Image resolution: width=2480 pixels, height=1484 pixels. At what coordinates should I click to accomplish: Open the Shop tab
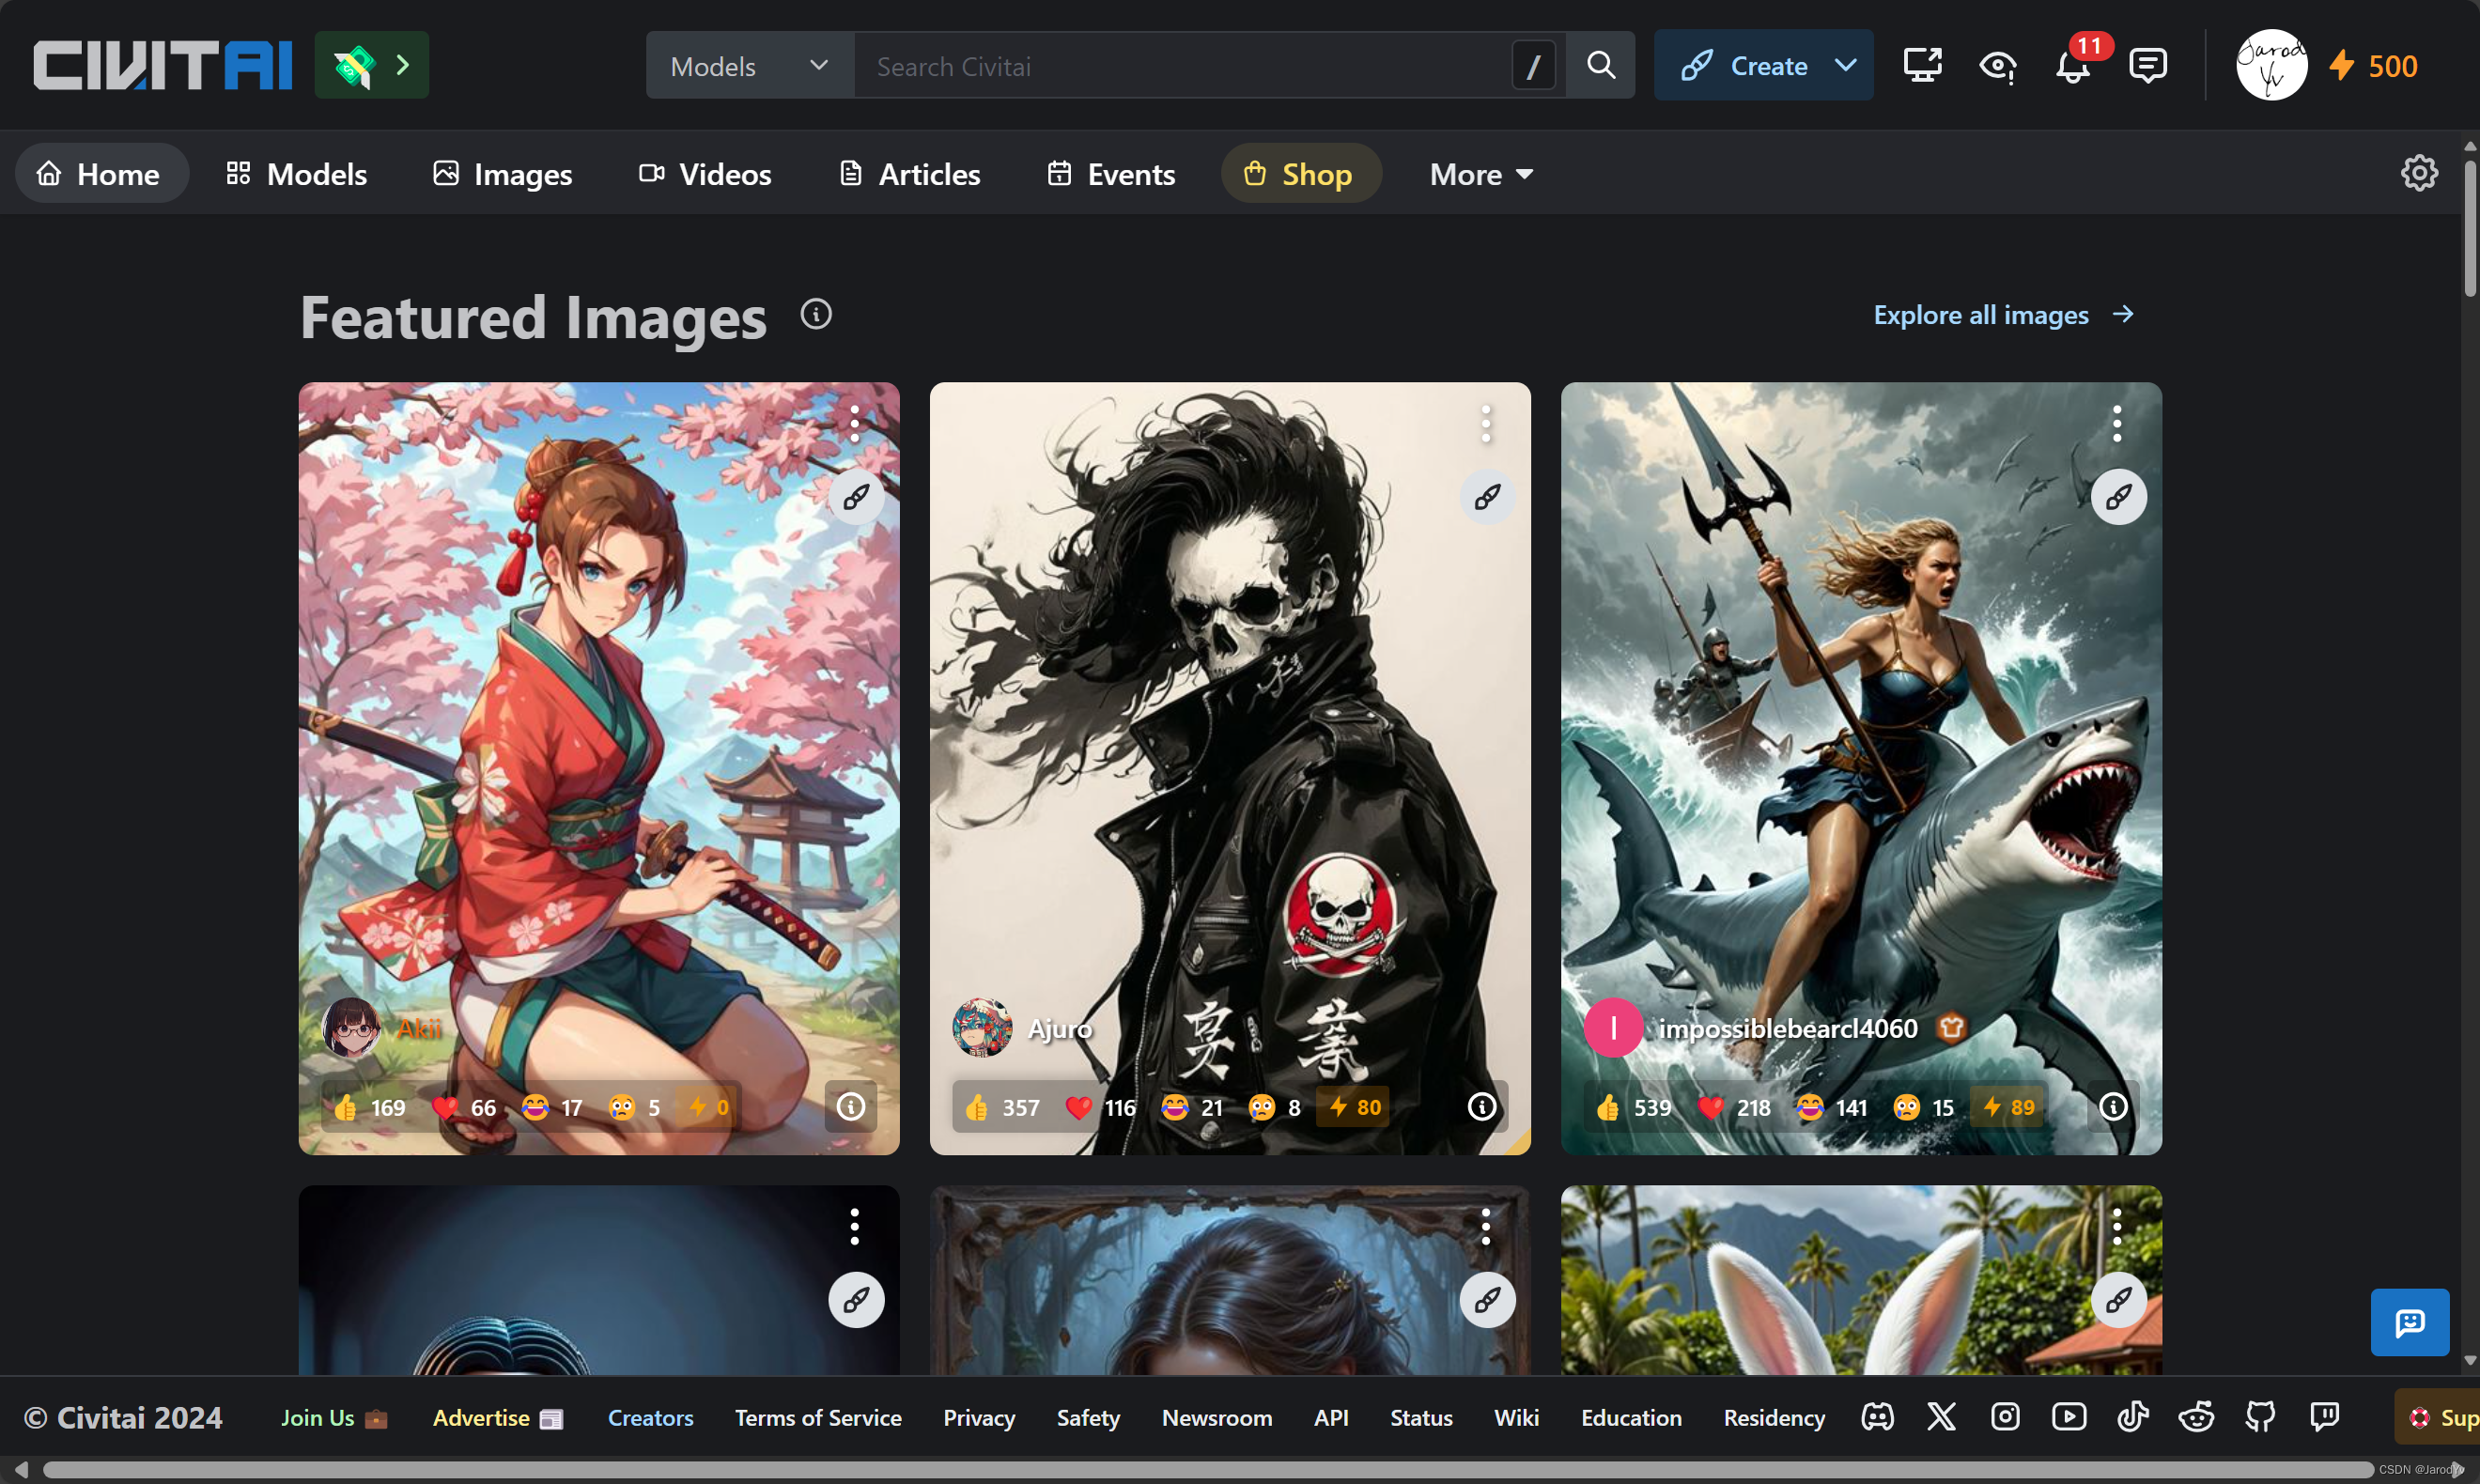pyautogui.click(x=1299, y=174)
